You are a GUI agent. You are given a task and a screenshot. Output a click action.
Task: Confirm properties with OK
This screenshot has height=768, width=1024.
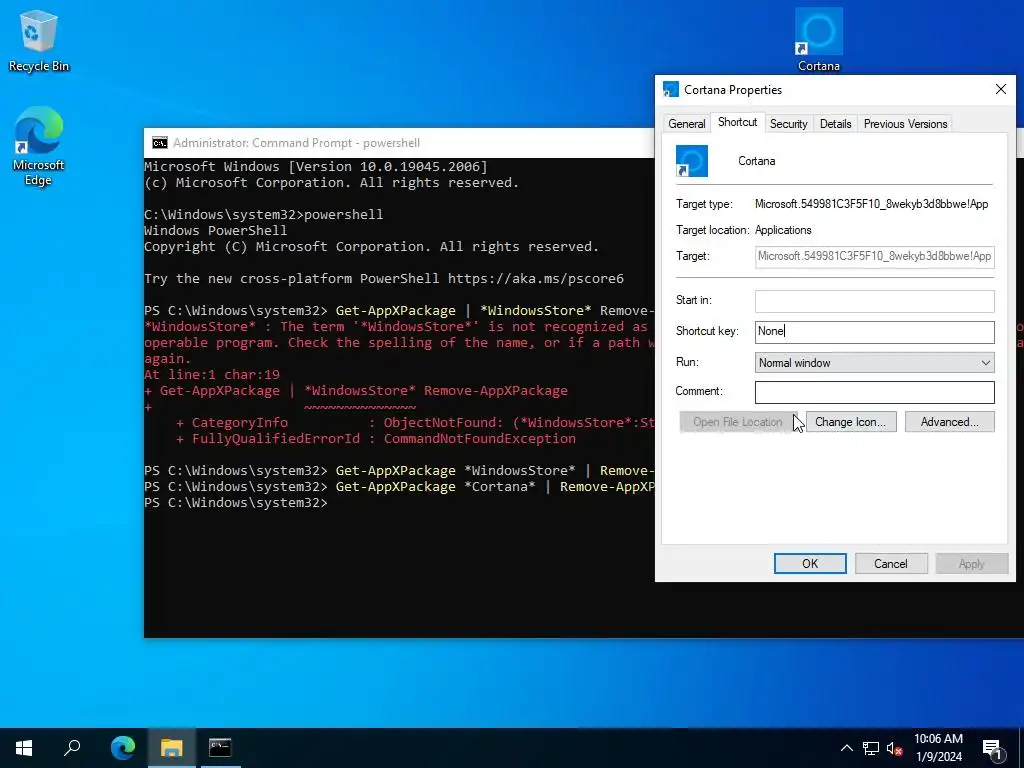click(x=810, y=564)
